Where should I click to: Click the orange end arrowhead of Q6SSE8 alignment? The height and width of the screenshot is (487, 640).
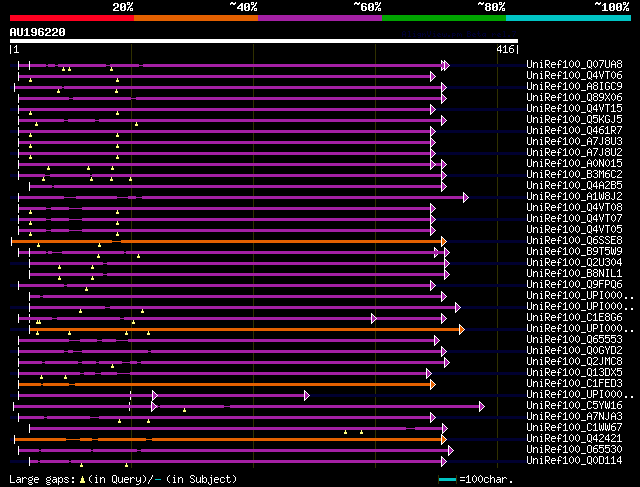point(444,242)
